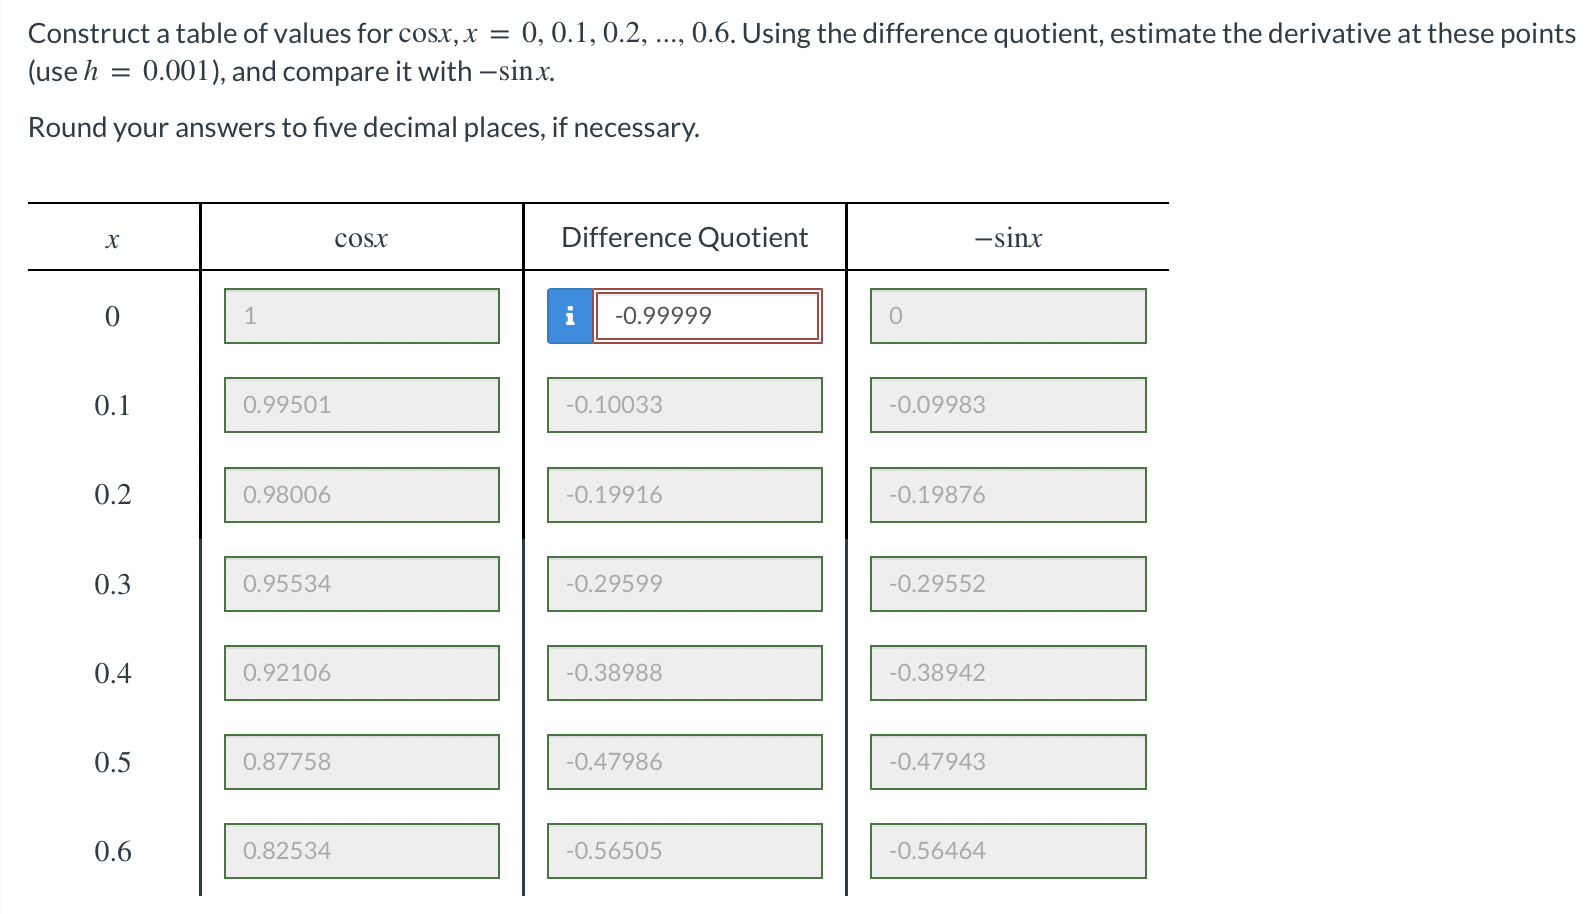The height and width of the screenshot is (914, 1592).
Task: Select the -0.29599 difference quotient entry
Action: pos(685,583)
